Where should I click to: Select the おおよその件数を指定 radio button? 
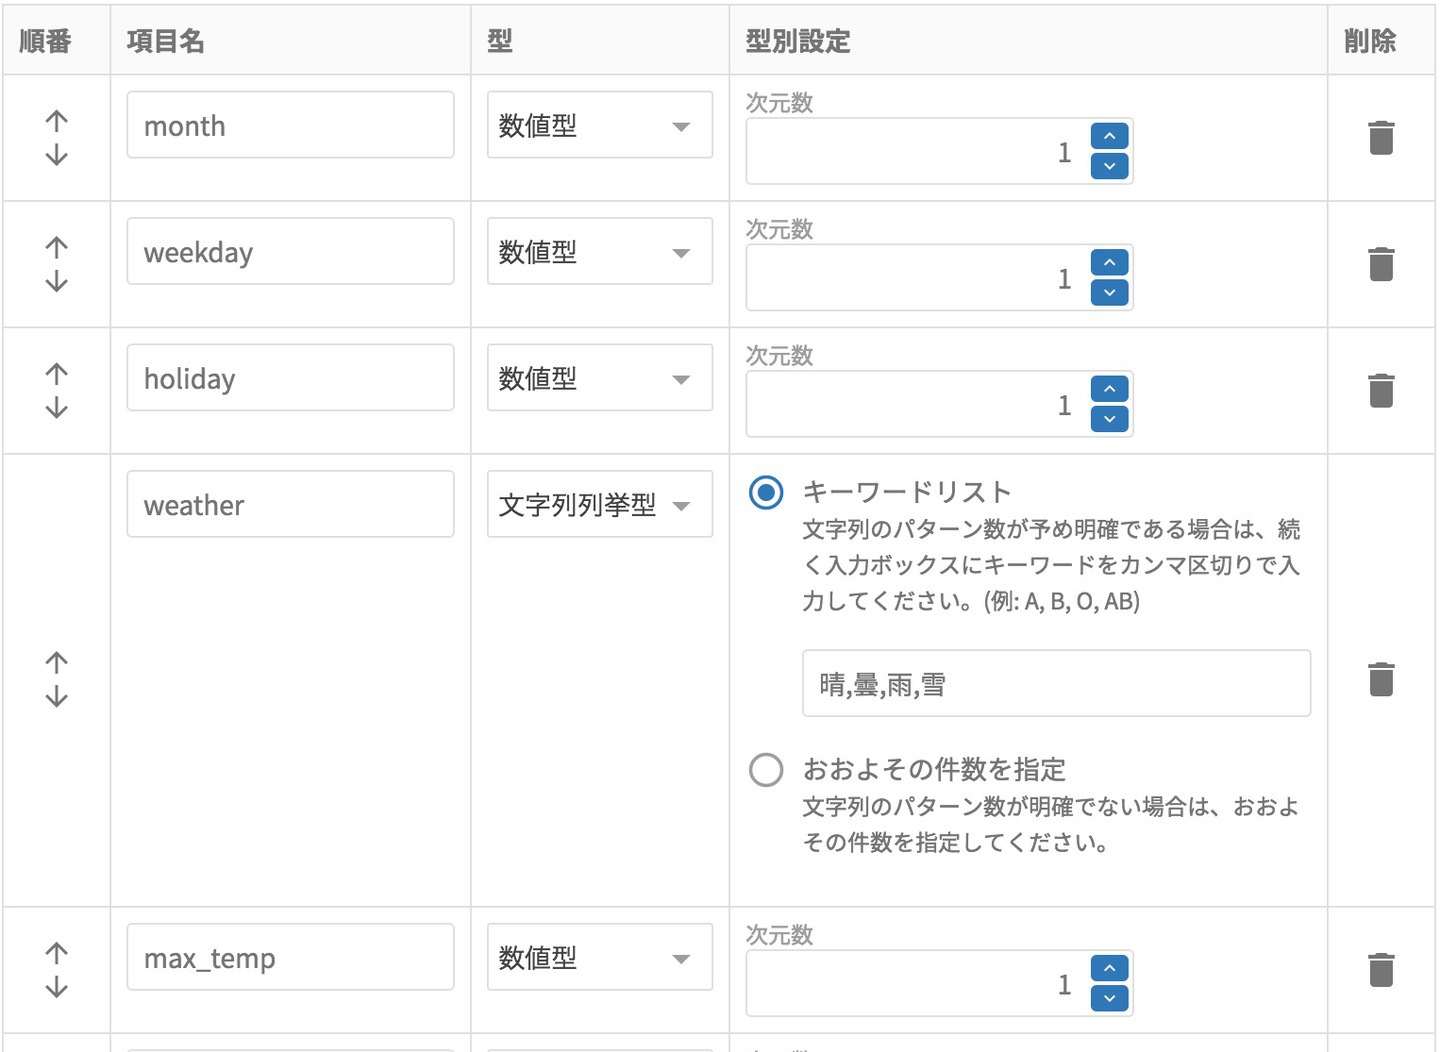pos(766,769)
